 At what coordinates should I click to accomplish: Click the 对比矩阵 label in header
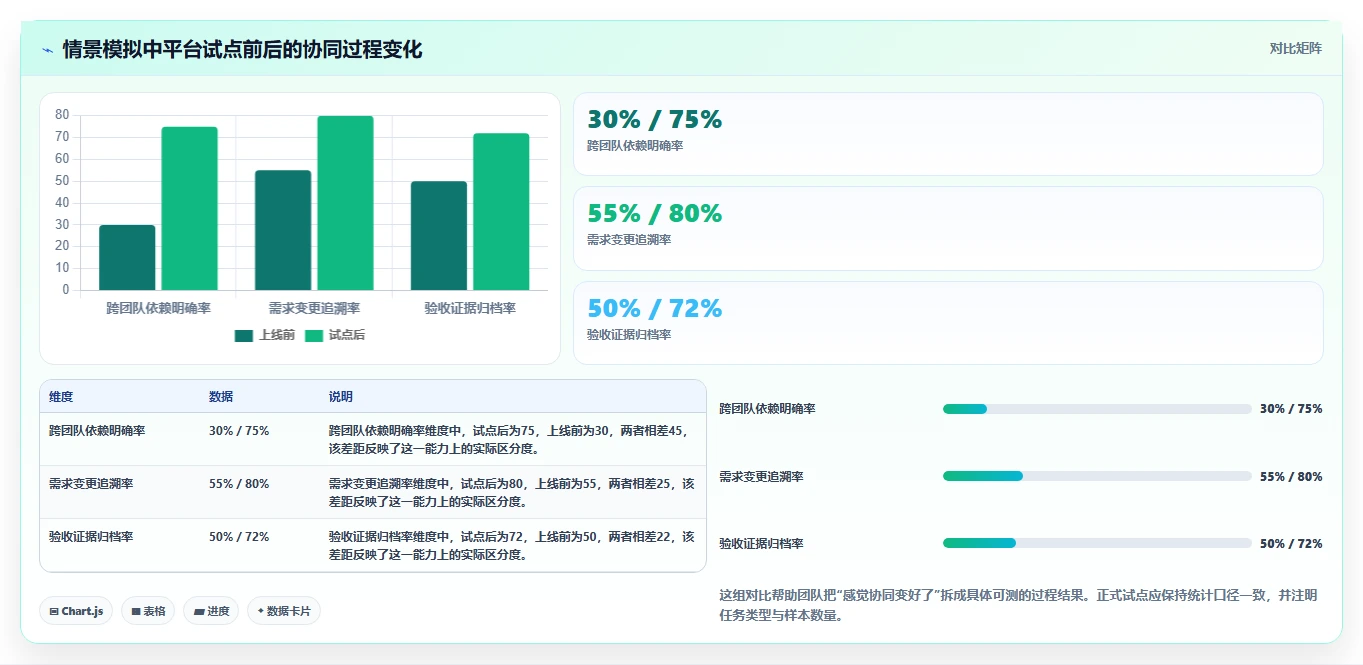tap(1295, 48)
